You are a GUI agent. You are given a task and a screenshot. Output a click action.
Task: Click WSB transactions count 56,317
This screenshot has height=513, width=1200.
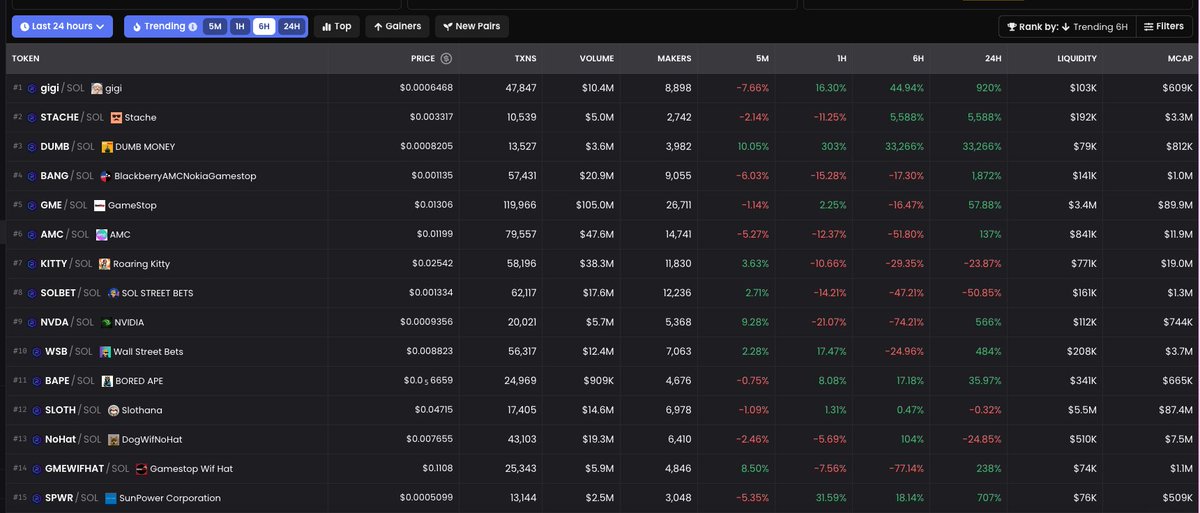(519, 351)
